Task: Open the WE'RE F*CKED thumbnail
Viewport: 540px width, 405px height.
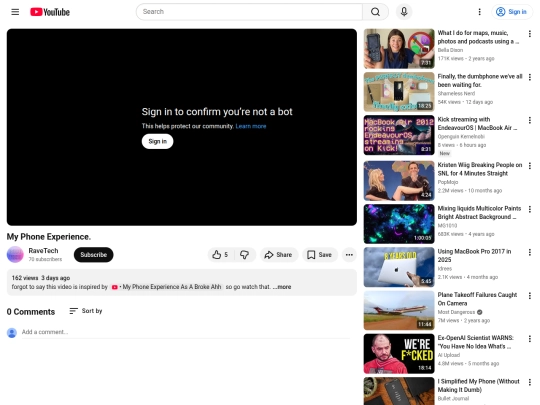Action: coord(399,354)
